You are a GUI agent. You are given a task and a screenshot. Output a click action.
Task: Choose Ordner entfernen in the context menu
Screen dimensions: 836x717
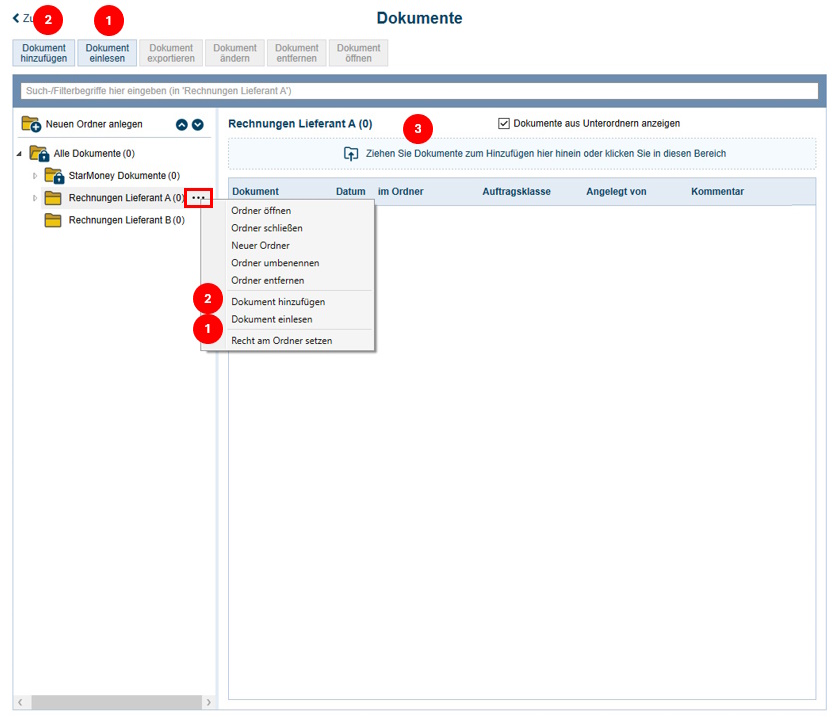pos(267,281)
